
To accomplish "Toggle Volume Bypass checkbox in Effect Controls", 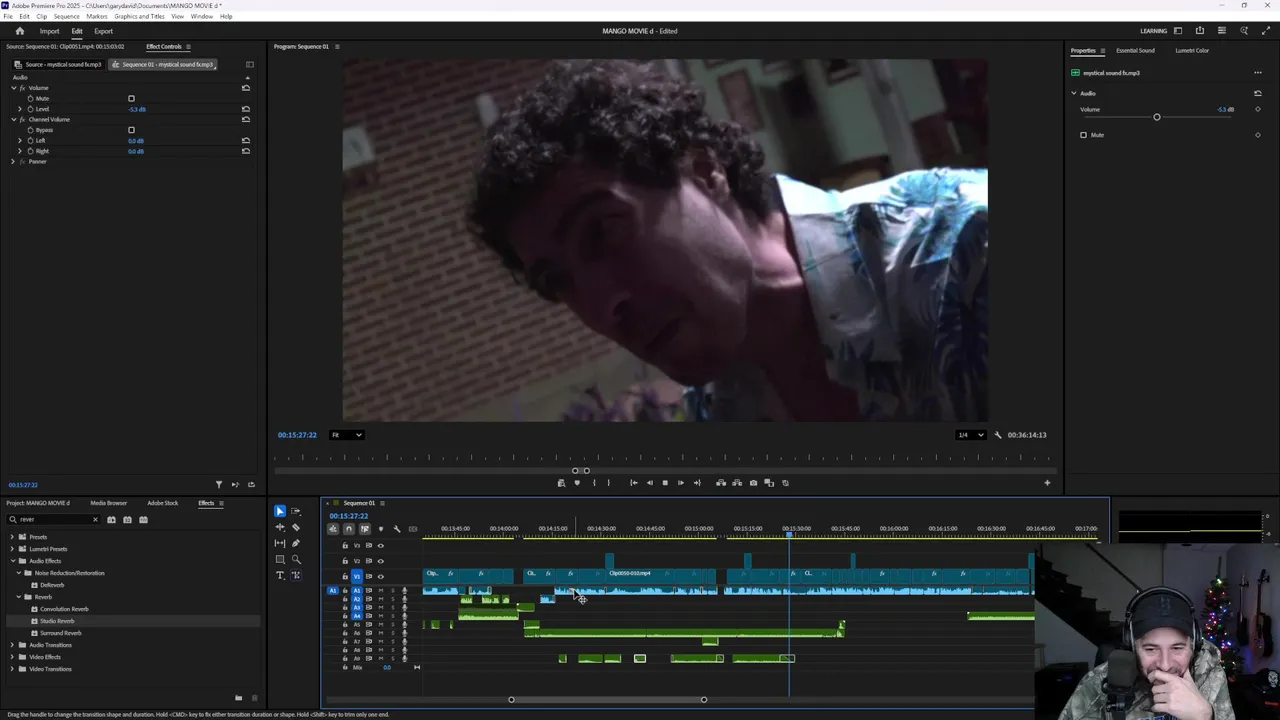I will click(x=131, y=130).
